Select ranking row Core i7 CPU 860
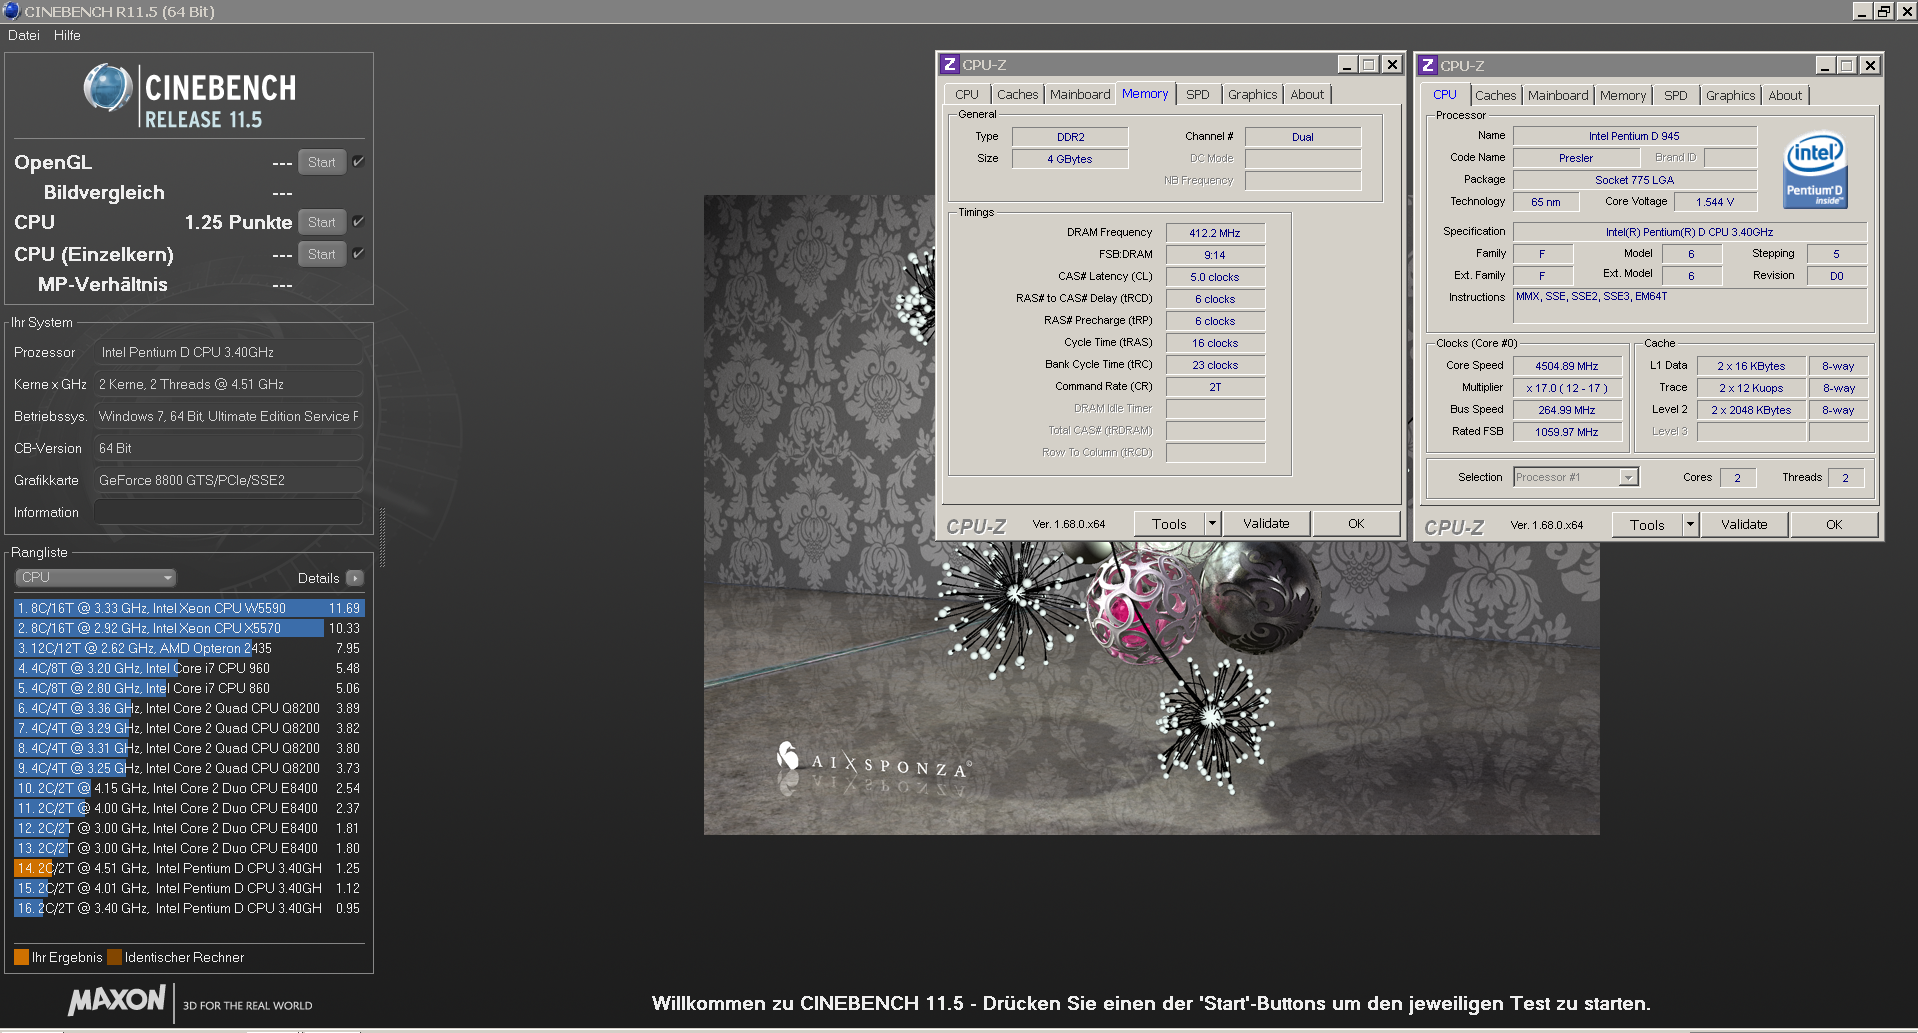Image resolution: width=1918 pixels, height=1033 pixels. pos(189,688)
